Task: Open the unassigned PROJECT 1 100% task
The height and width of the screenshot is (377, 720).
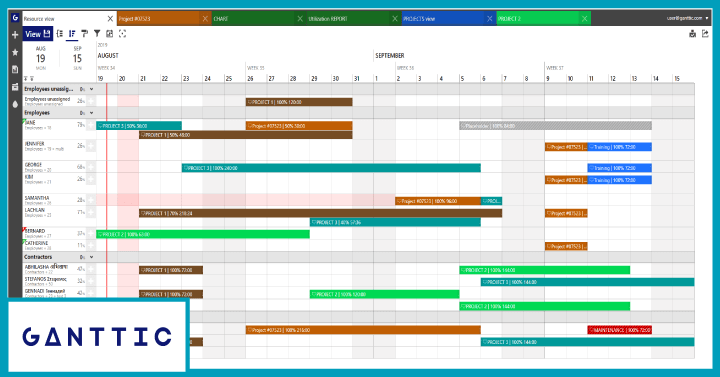Action: [299, 102]
